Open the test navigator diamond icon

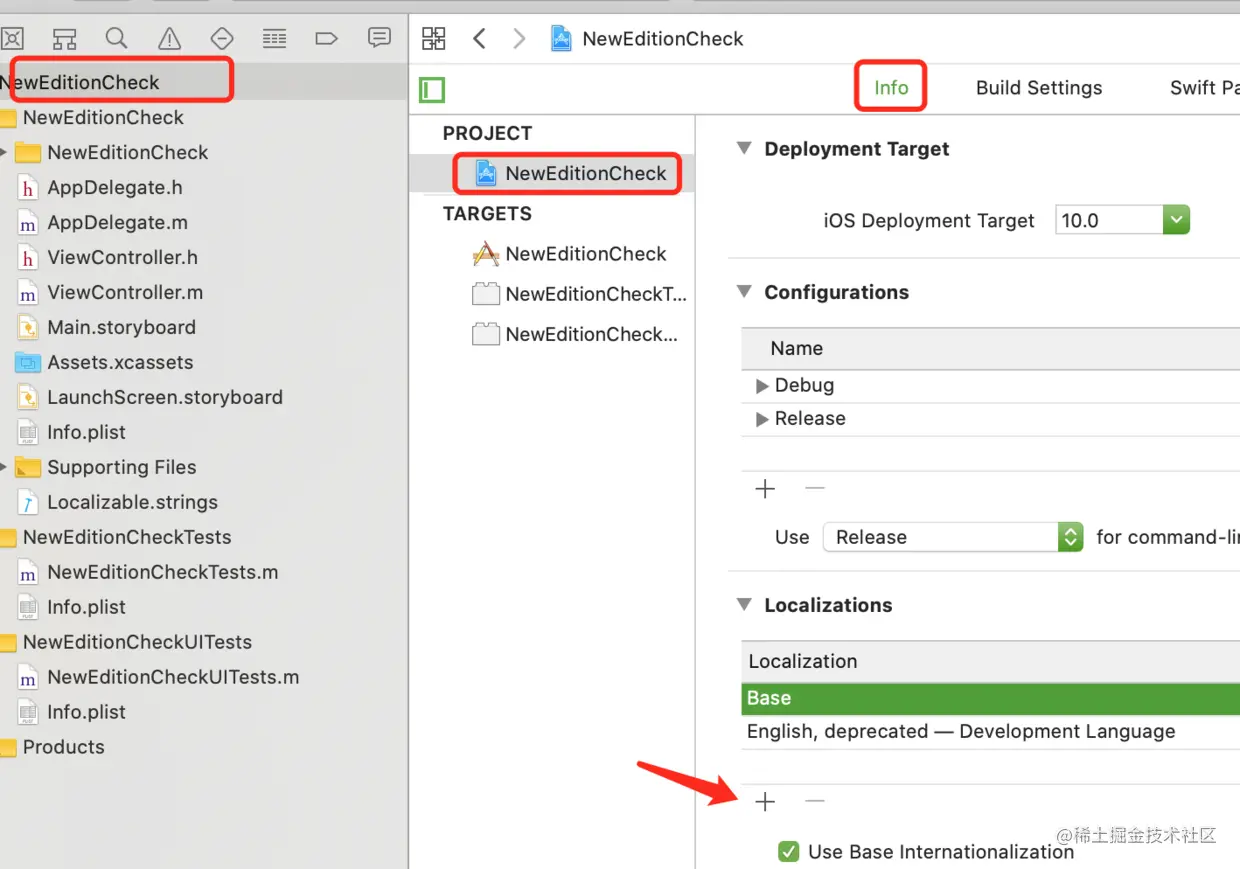coord(222,39)
